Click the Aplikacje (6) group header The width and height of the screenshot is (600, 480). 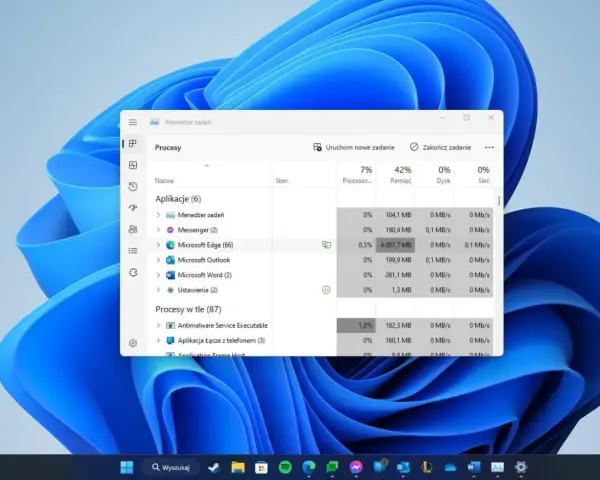tap(178, 199)
